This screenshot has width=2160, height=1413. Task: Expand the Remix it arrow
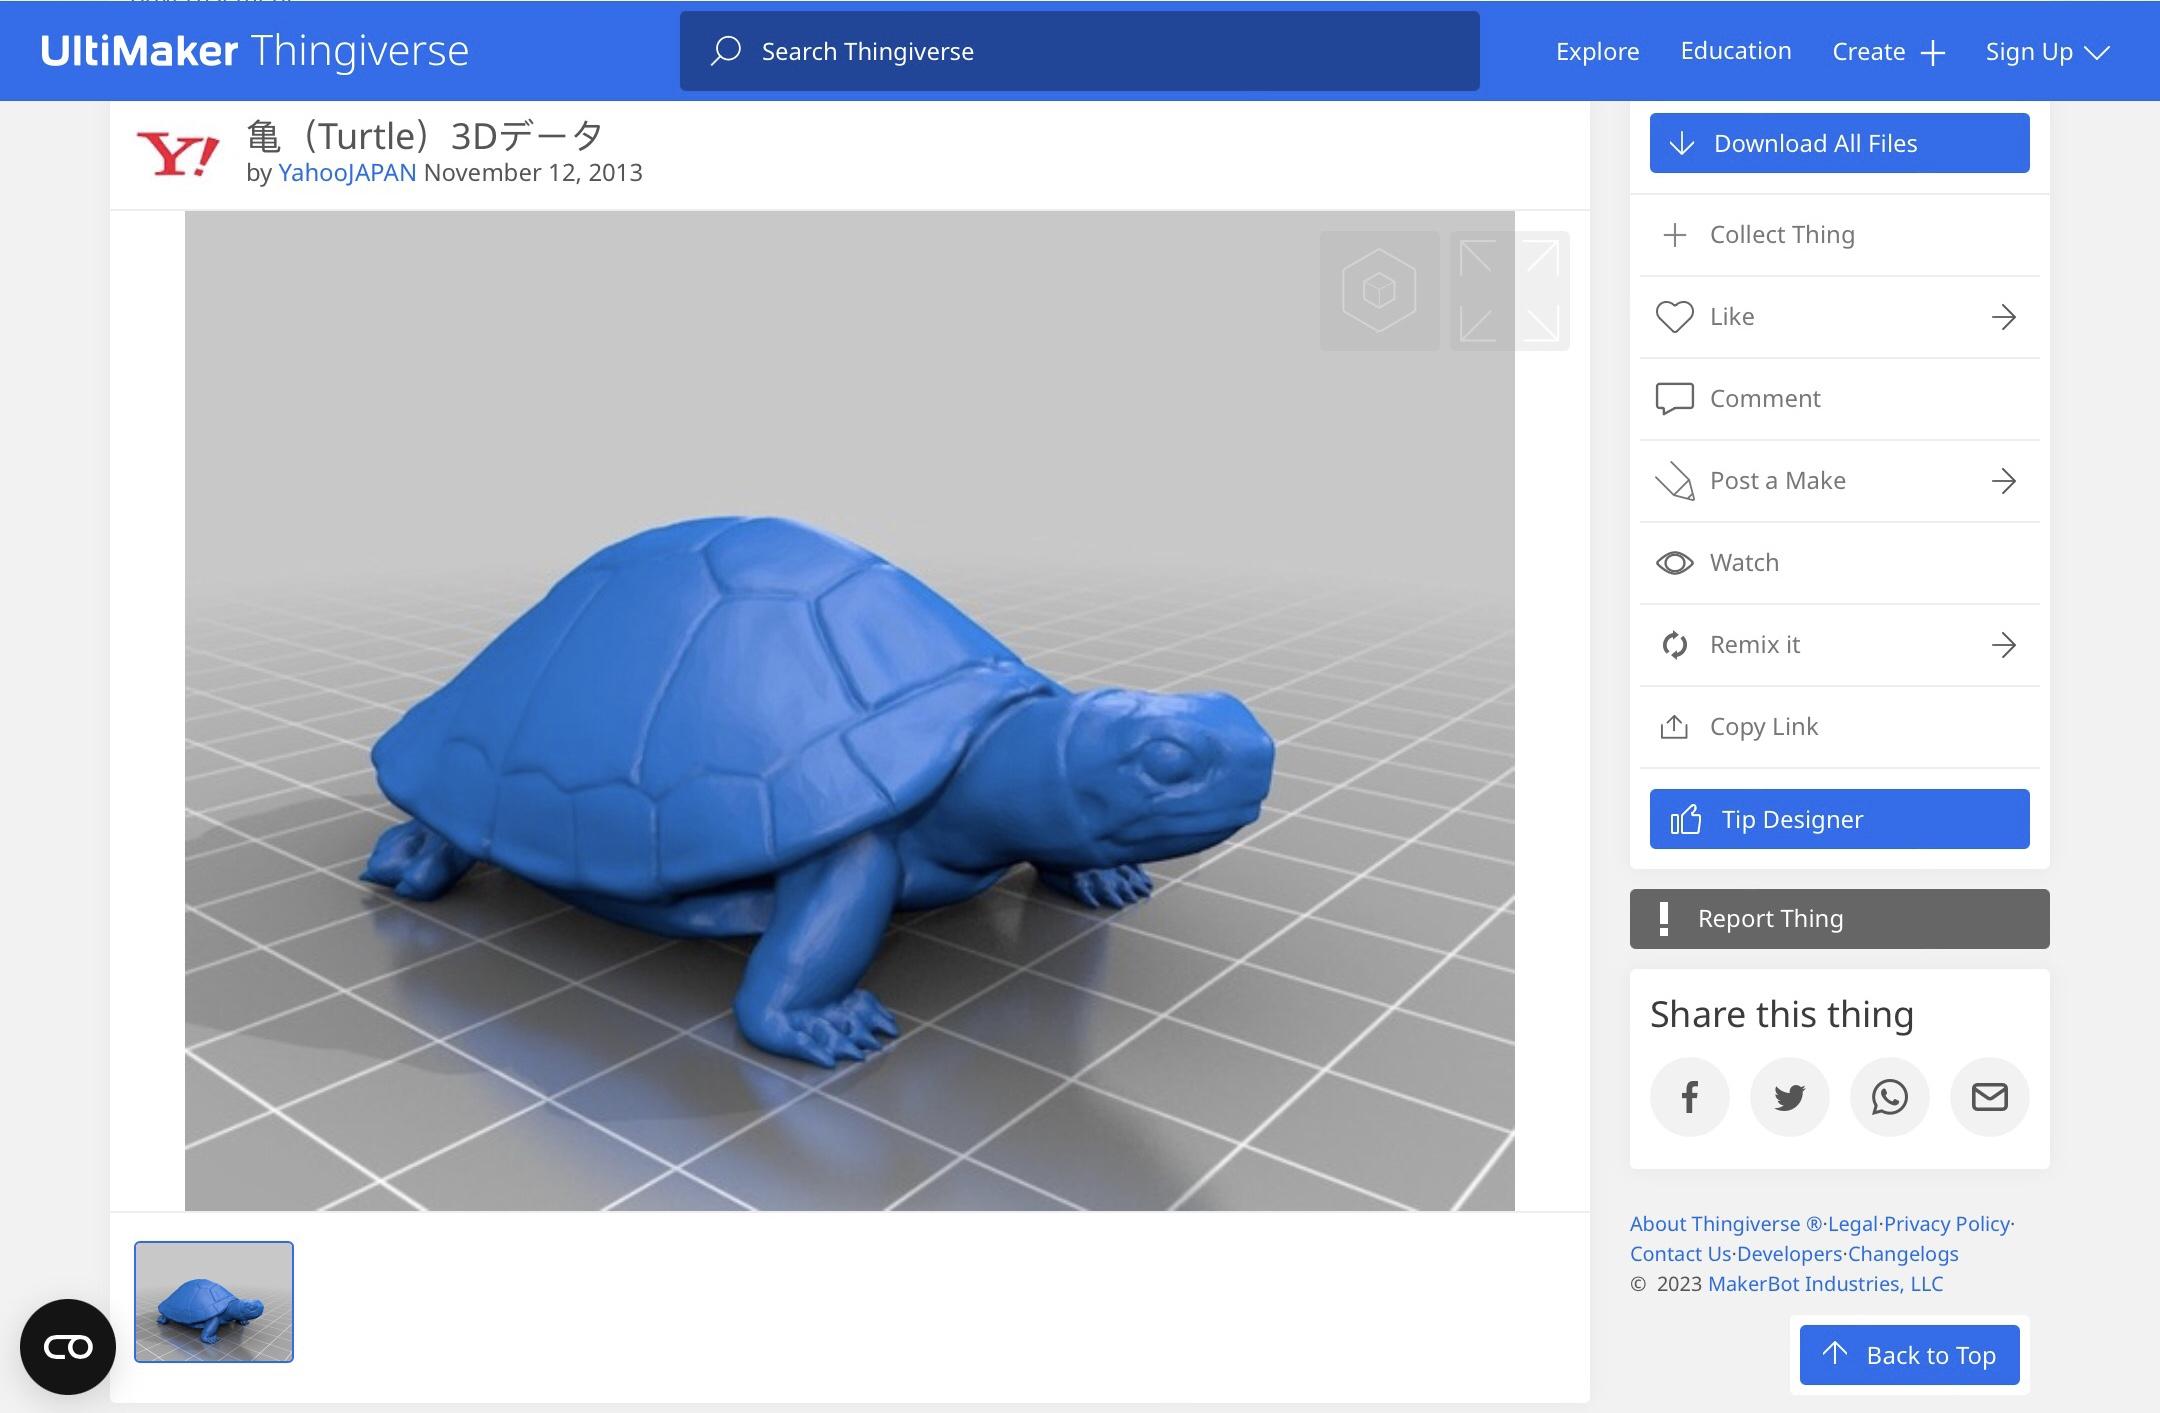click(x=2003, y=645)
